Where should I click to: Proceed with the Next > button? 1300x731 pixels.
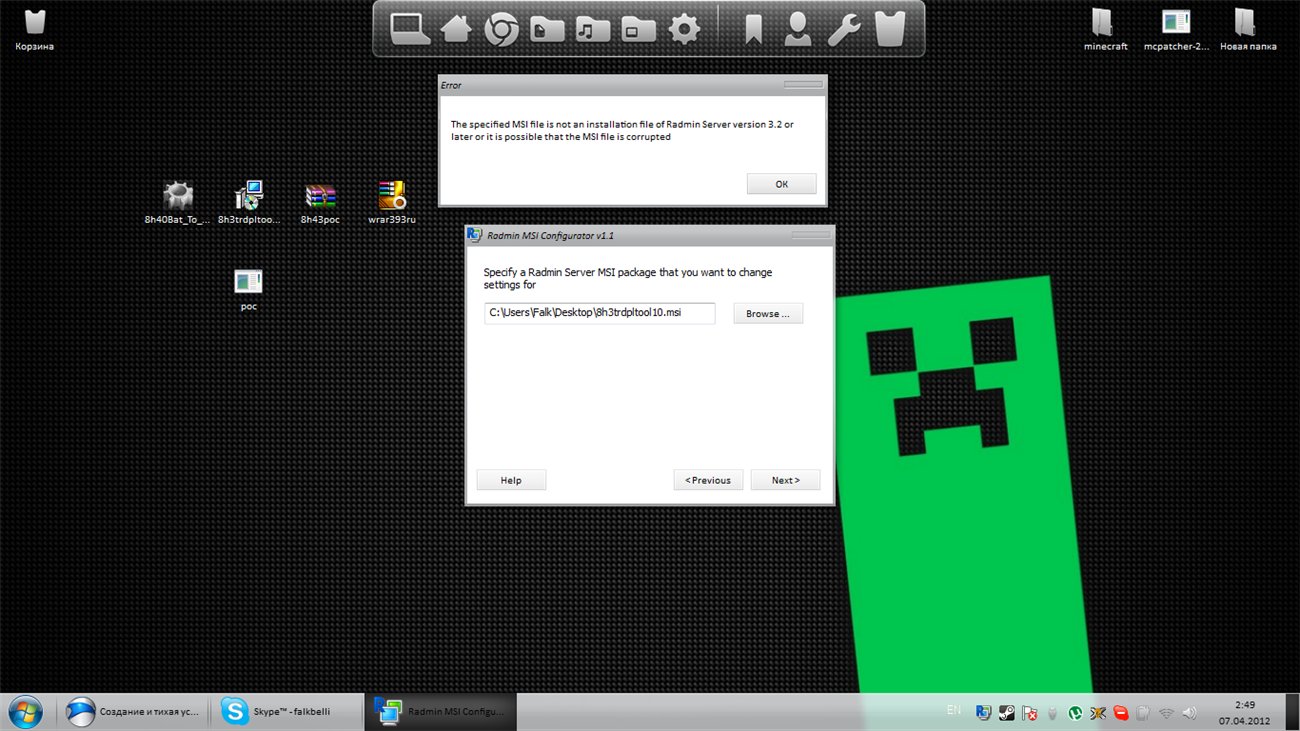tap(785, 480)
